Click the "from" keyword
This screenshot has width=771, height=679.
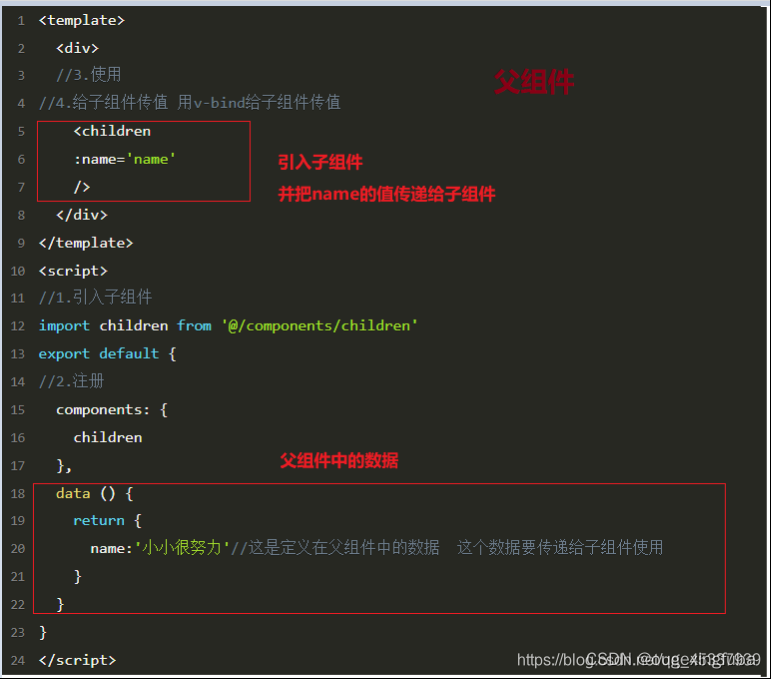coord(194,325)
